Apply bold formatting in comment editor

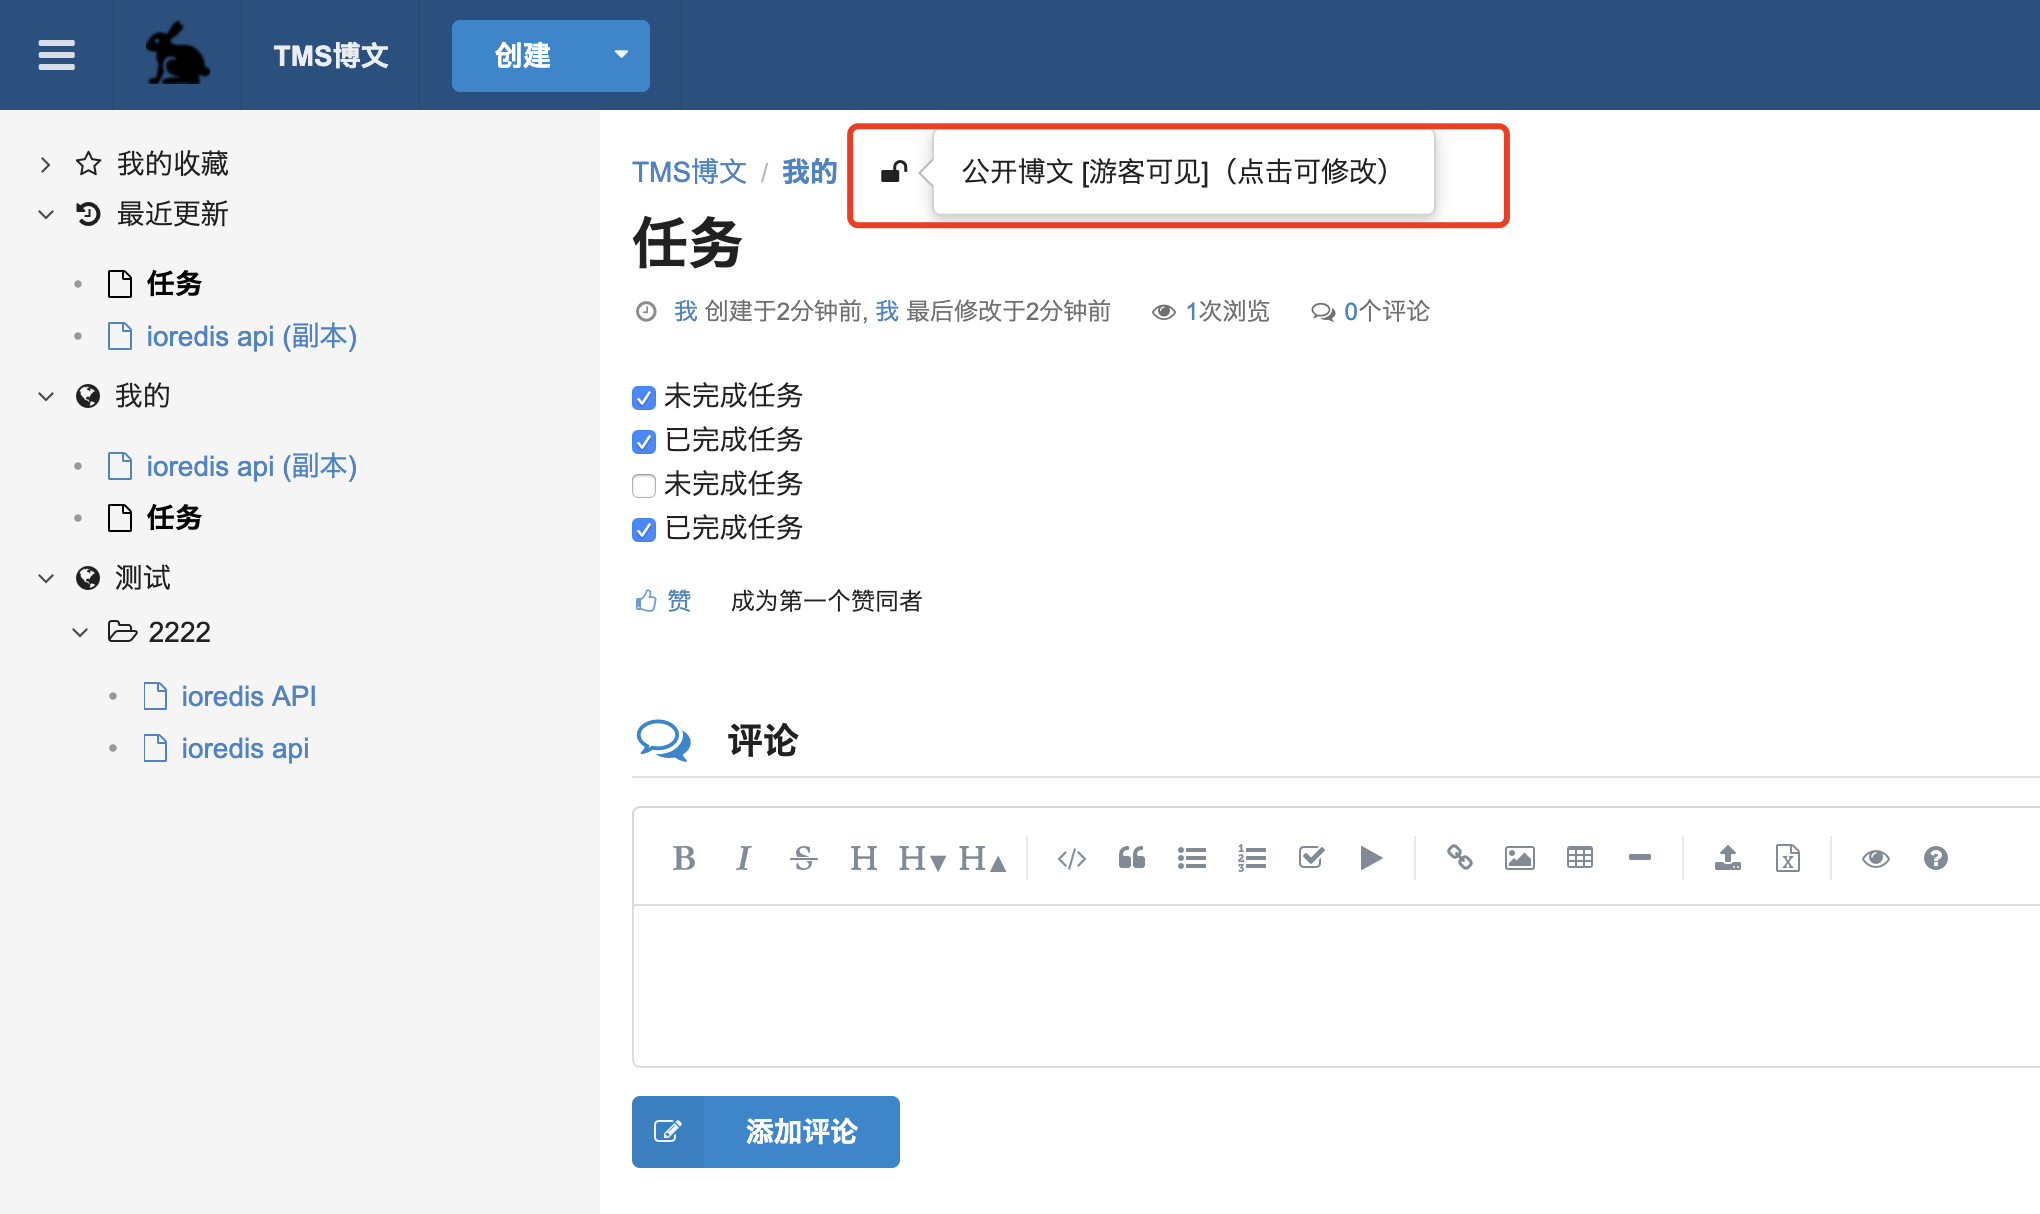pos(684,858)
